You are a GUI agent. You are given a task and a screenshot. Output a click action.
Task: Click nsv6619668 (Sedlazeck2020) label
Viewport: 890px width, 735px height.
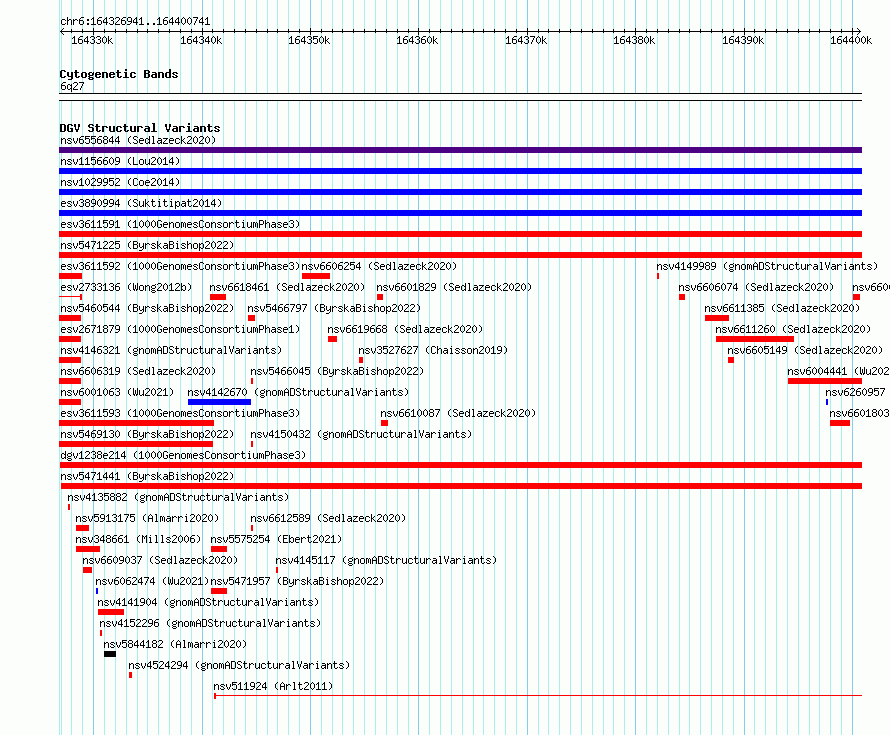click(405, 329)
